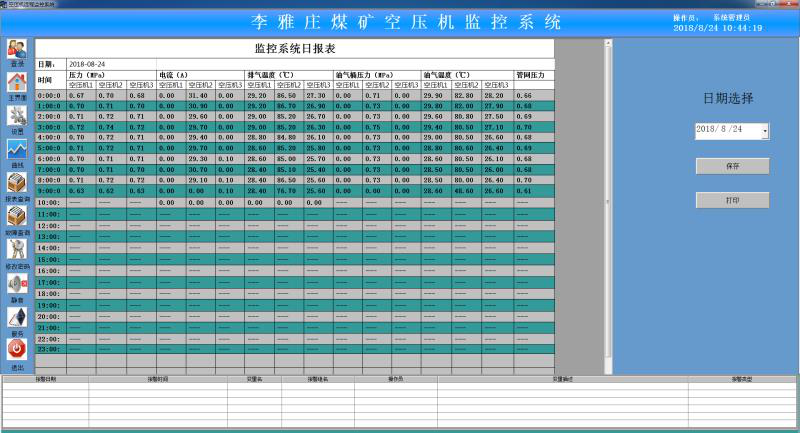Click the 静音 mute speaker icon
Screen dimensions: 800x433
(17, 284)
